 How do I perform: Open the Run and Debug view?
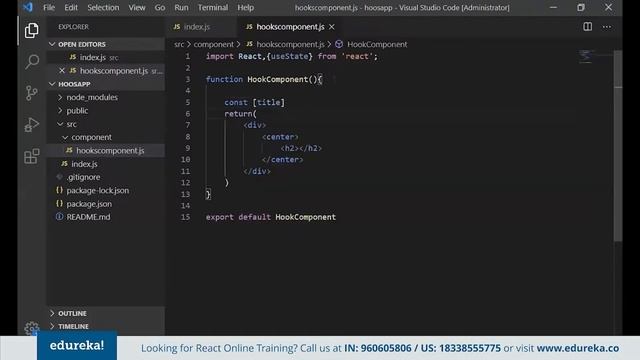pos(31,124)
